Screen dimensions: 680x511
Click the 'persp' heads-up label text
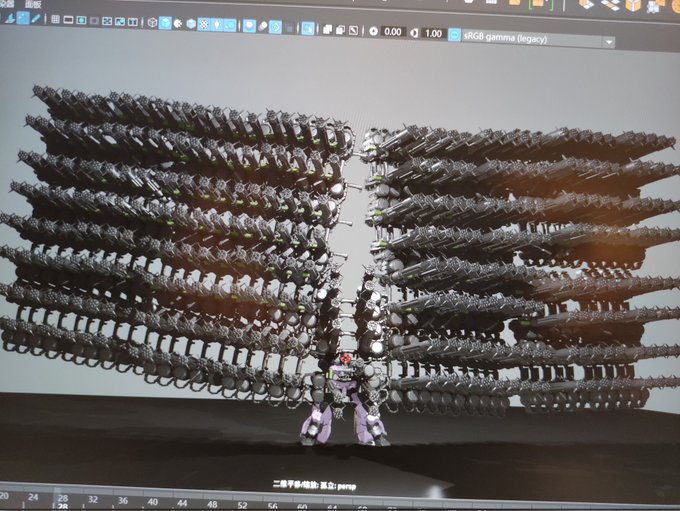pyautogui.click(x=346, y=487)
